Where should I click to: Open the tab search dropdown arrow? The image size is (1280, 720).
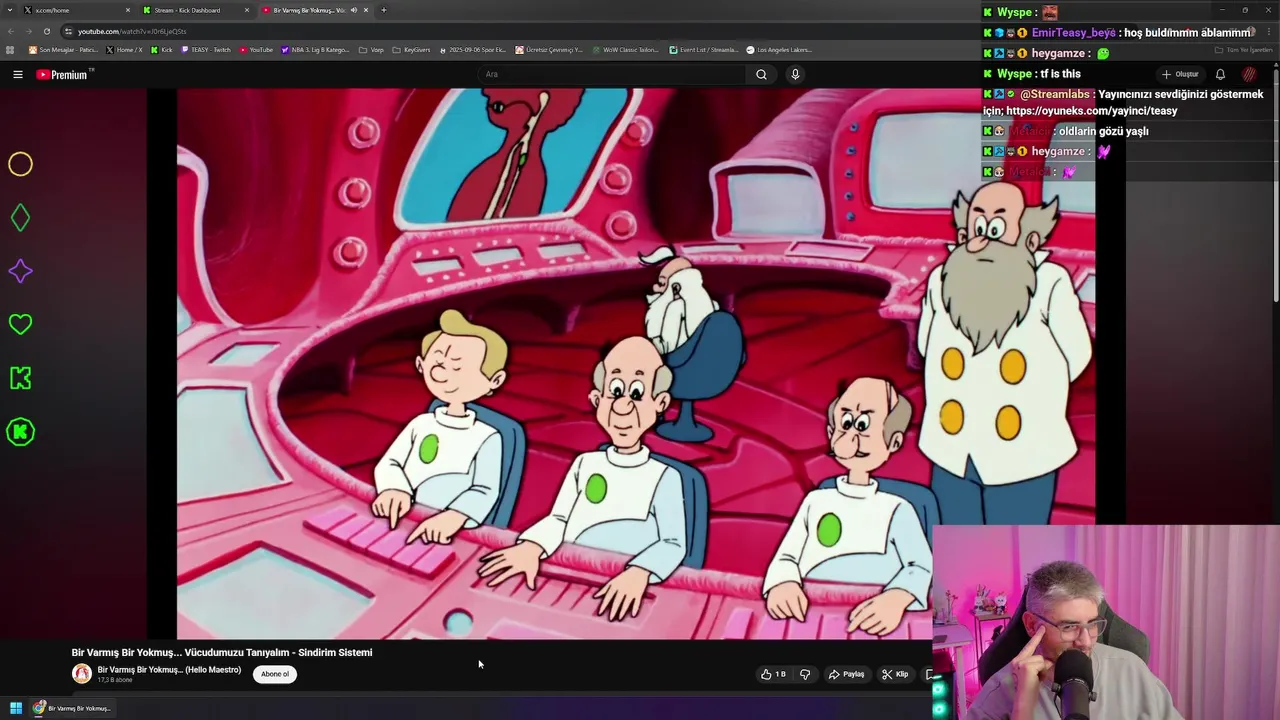pos(10,10)
